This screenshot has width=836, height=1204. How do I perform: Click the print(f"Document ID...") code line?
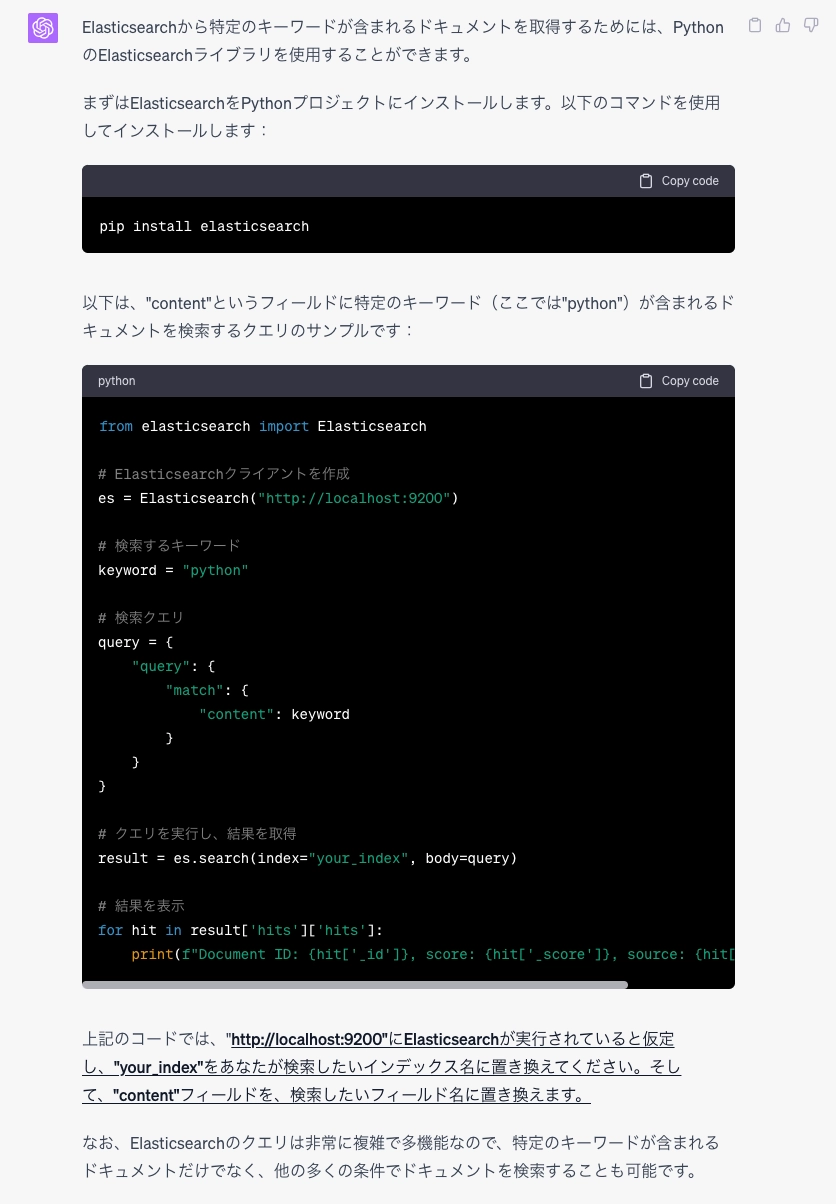(433, 954)
